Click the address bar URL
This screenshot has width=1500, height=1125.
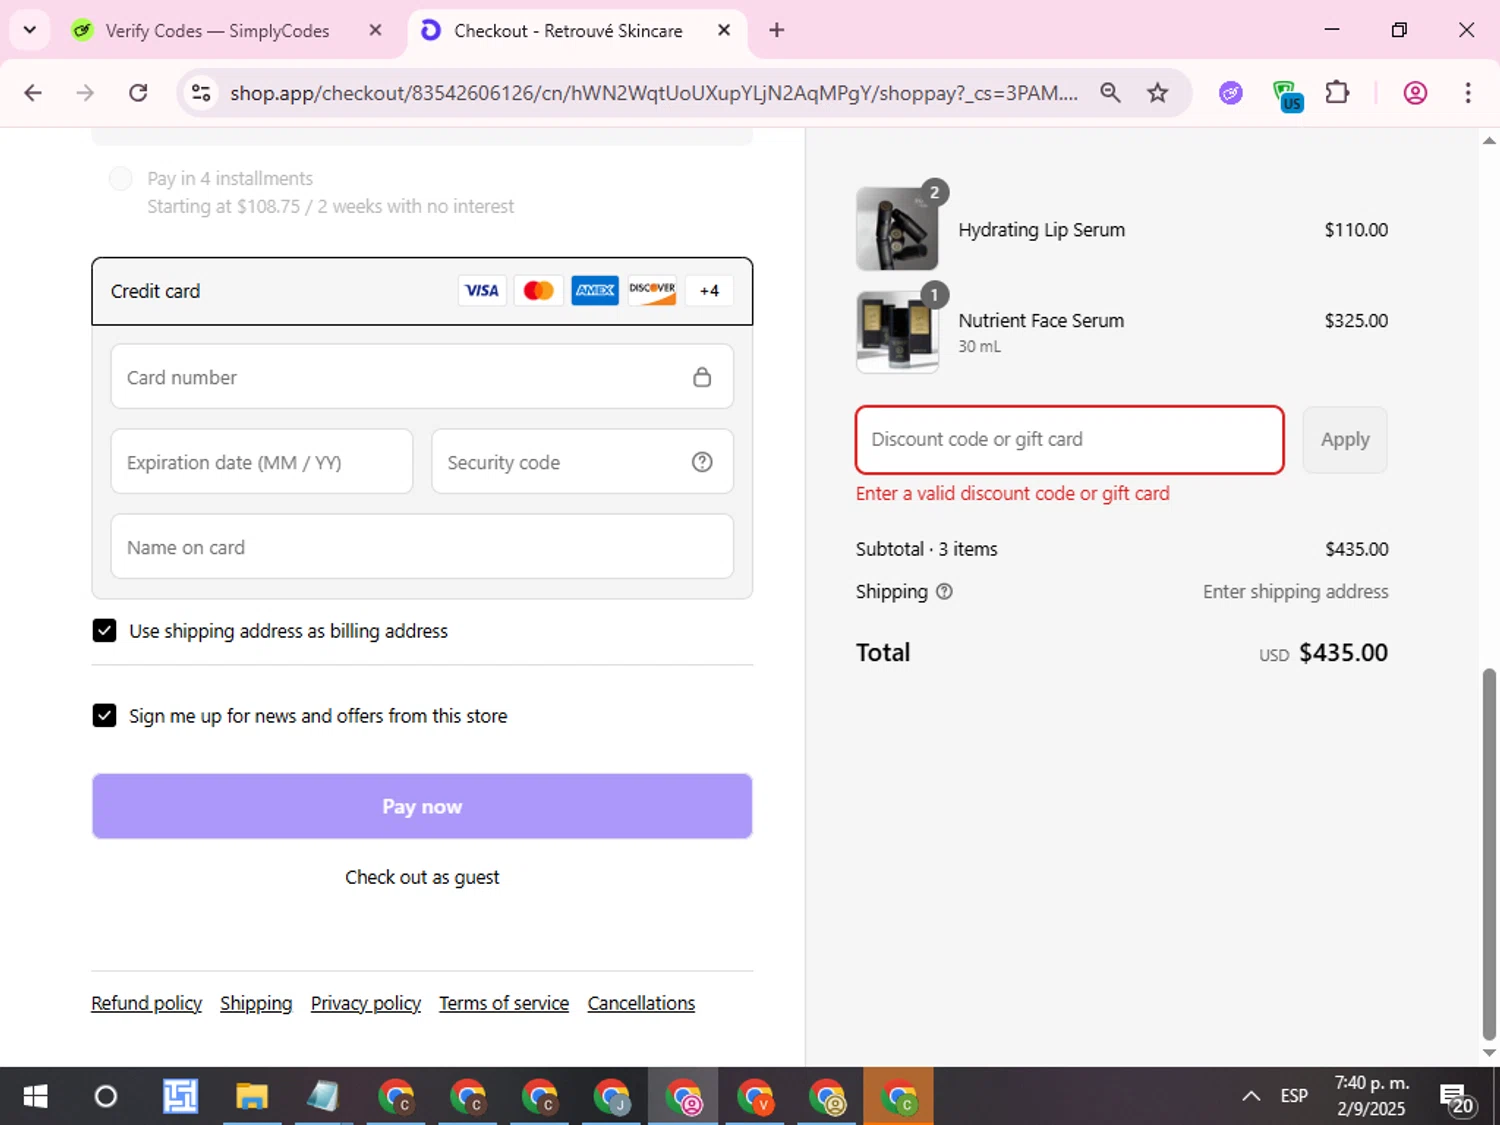tap(654, 93)
